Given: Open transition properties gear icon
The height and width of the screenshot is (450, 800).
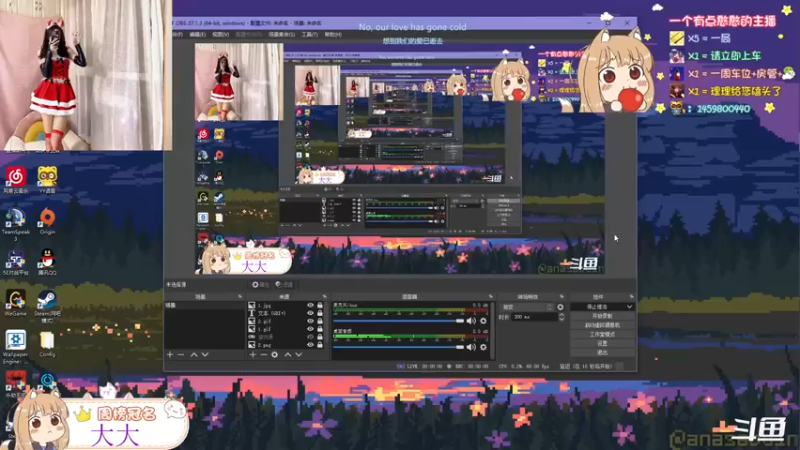Looking at the screenshot, I should click(560, 307).
